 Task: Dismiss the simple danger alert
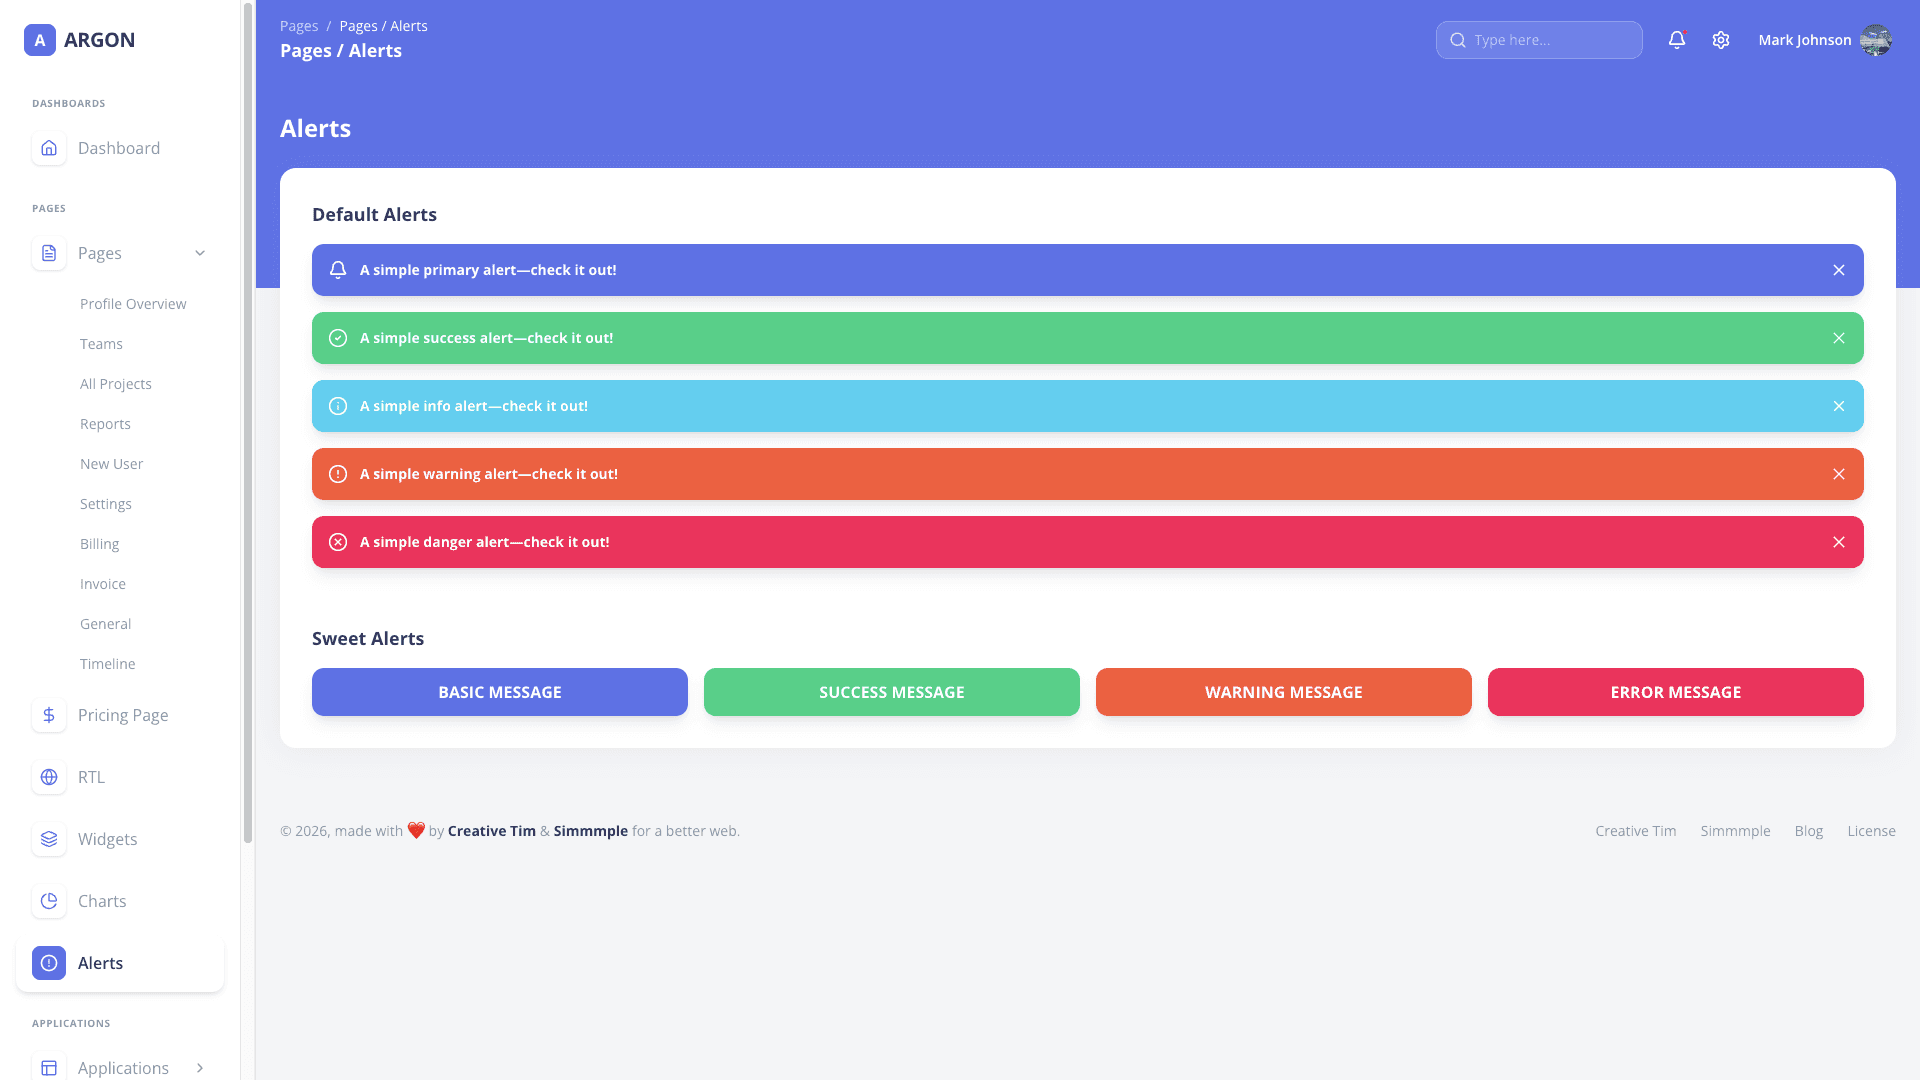pos(1839,542)
